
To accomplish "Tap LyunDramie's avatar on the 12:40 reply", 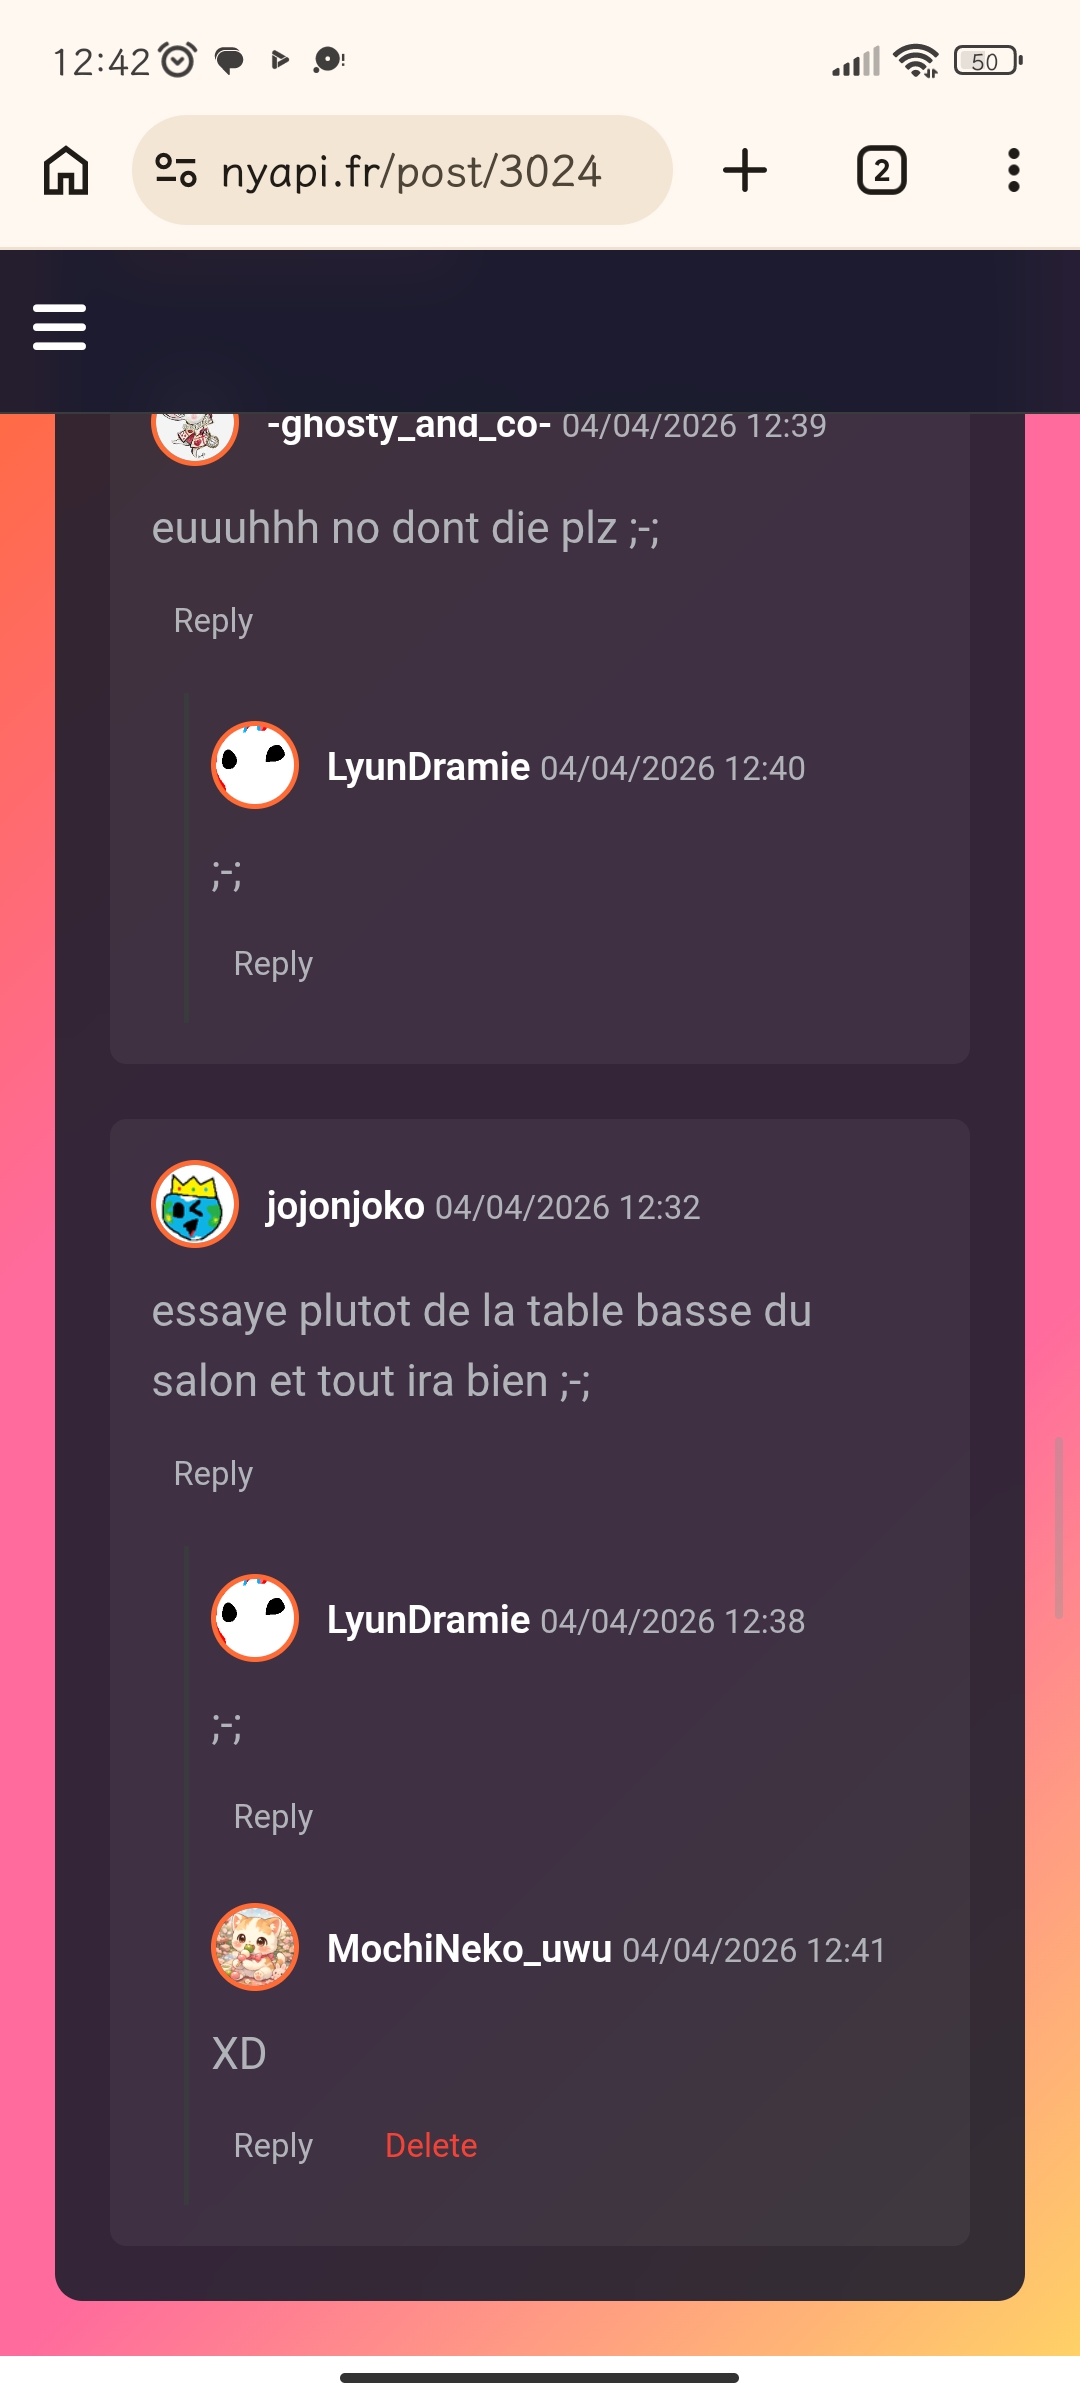I will click(x=255, y=765).
